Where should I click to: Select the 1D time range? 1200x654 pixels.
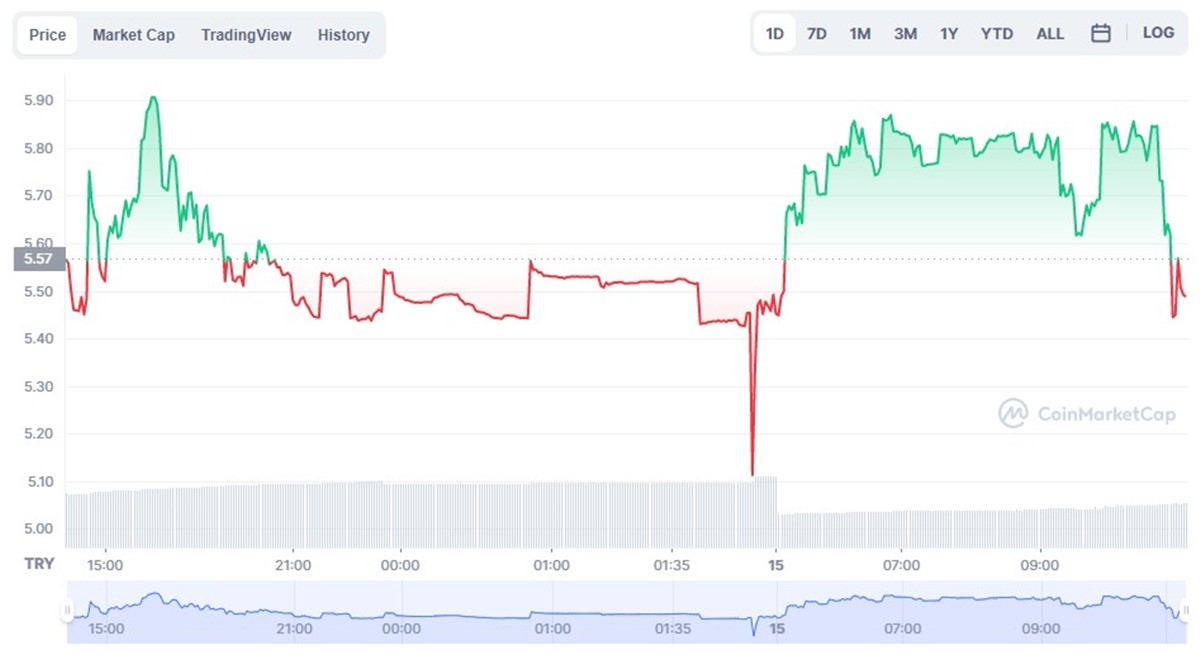tap(775, 34)
